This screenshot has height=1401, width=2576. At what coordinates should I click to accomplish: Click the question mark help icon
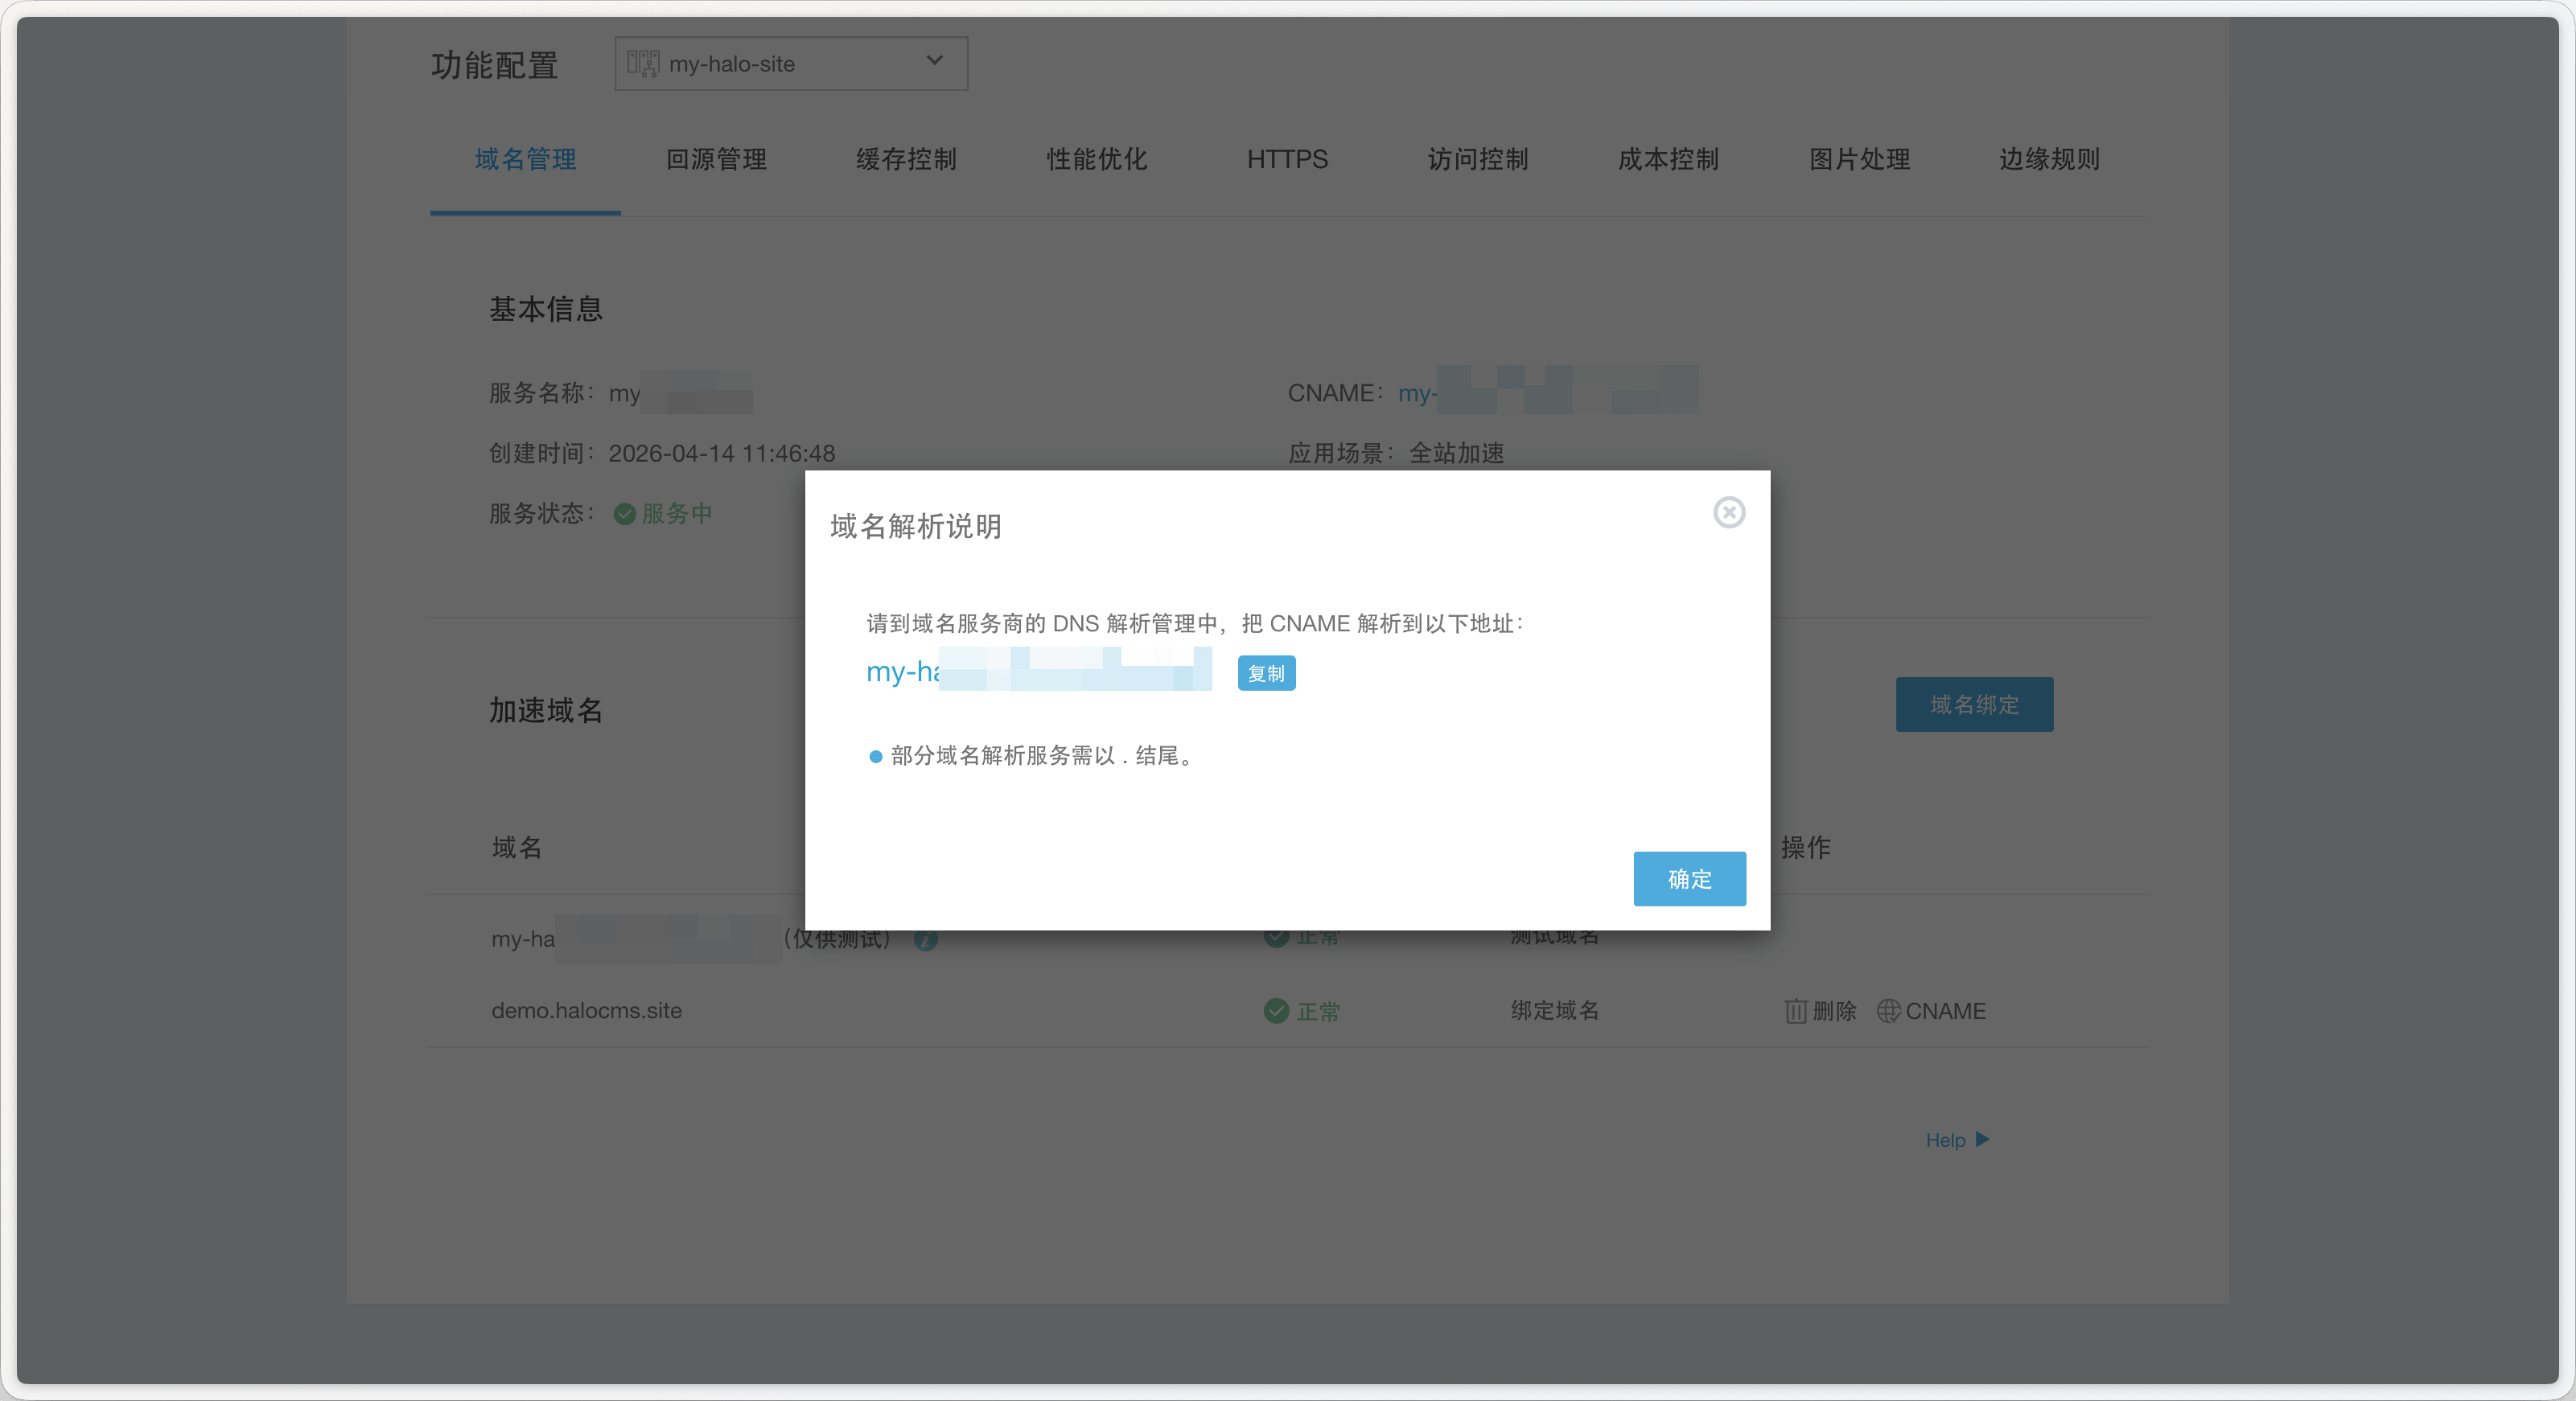tap(926, 940)
